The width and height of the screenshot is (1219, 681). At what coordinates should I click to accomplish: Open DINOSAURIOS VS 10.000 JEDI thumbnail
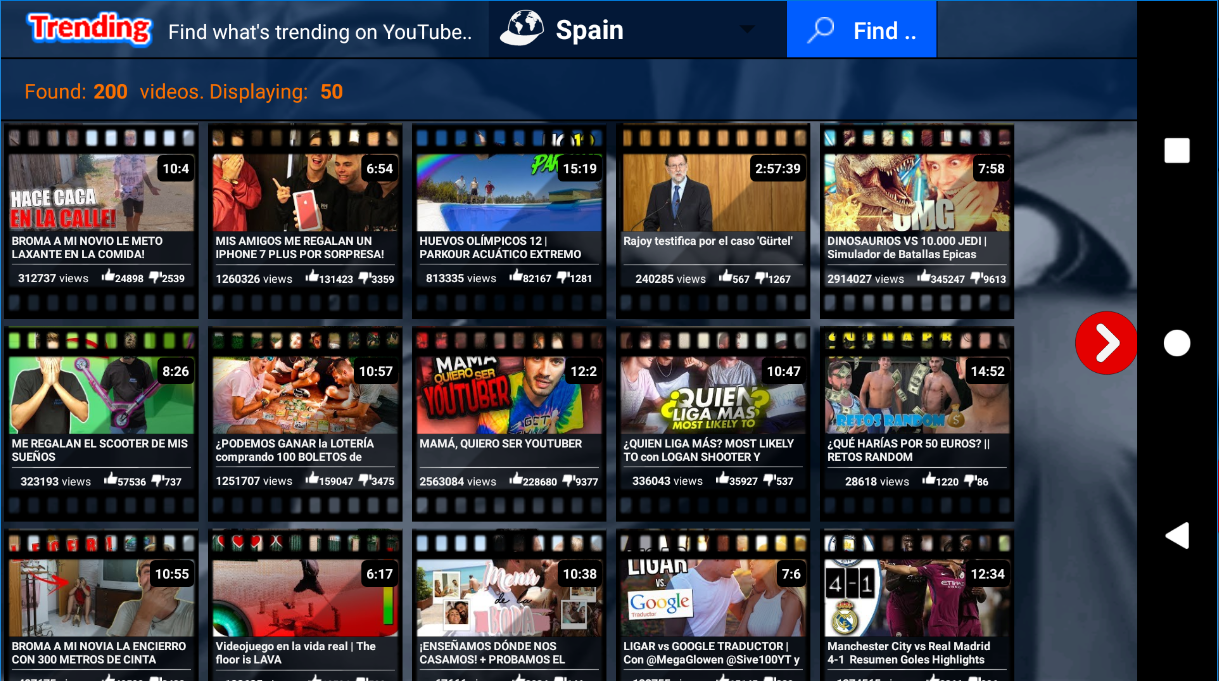click(x=917, y=193)
